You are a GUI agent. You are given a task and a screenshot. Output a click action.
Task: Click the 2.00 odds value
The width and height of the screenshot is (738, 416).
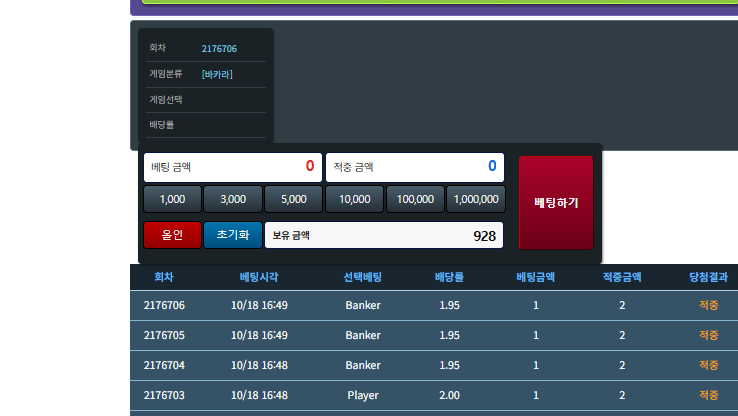[449, 395]
